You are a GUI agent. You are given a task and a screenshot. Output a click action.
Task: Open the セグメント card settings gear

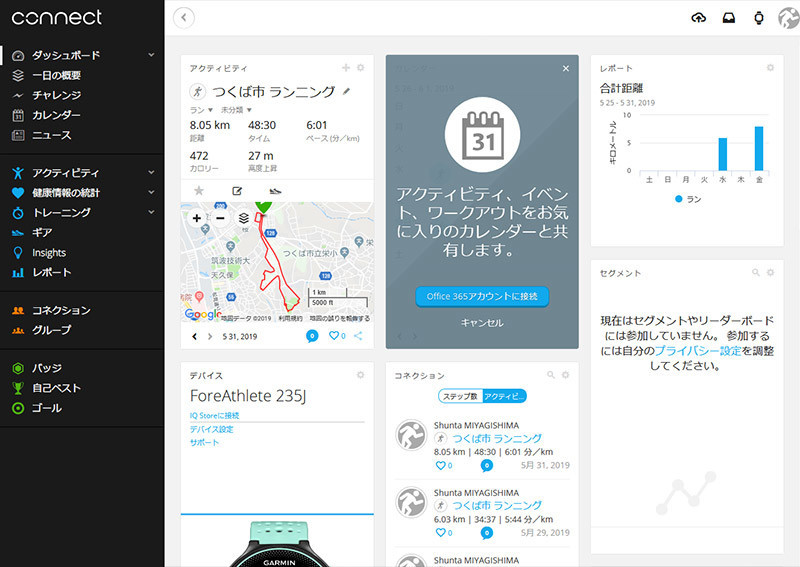(770, 273)
